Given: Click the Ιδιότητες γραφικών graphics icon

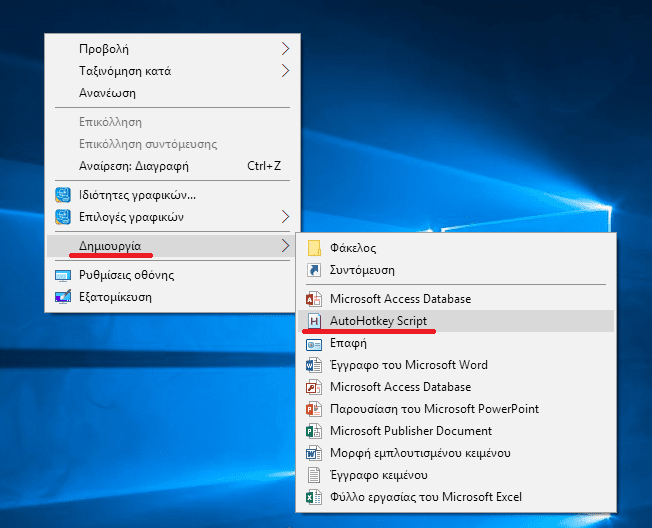Looking at the screenshot, I should click(63, 195).
